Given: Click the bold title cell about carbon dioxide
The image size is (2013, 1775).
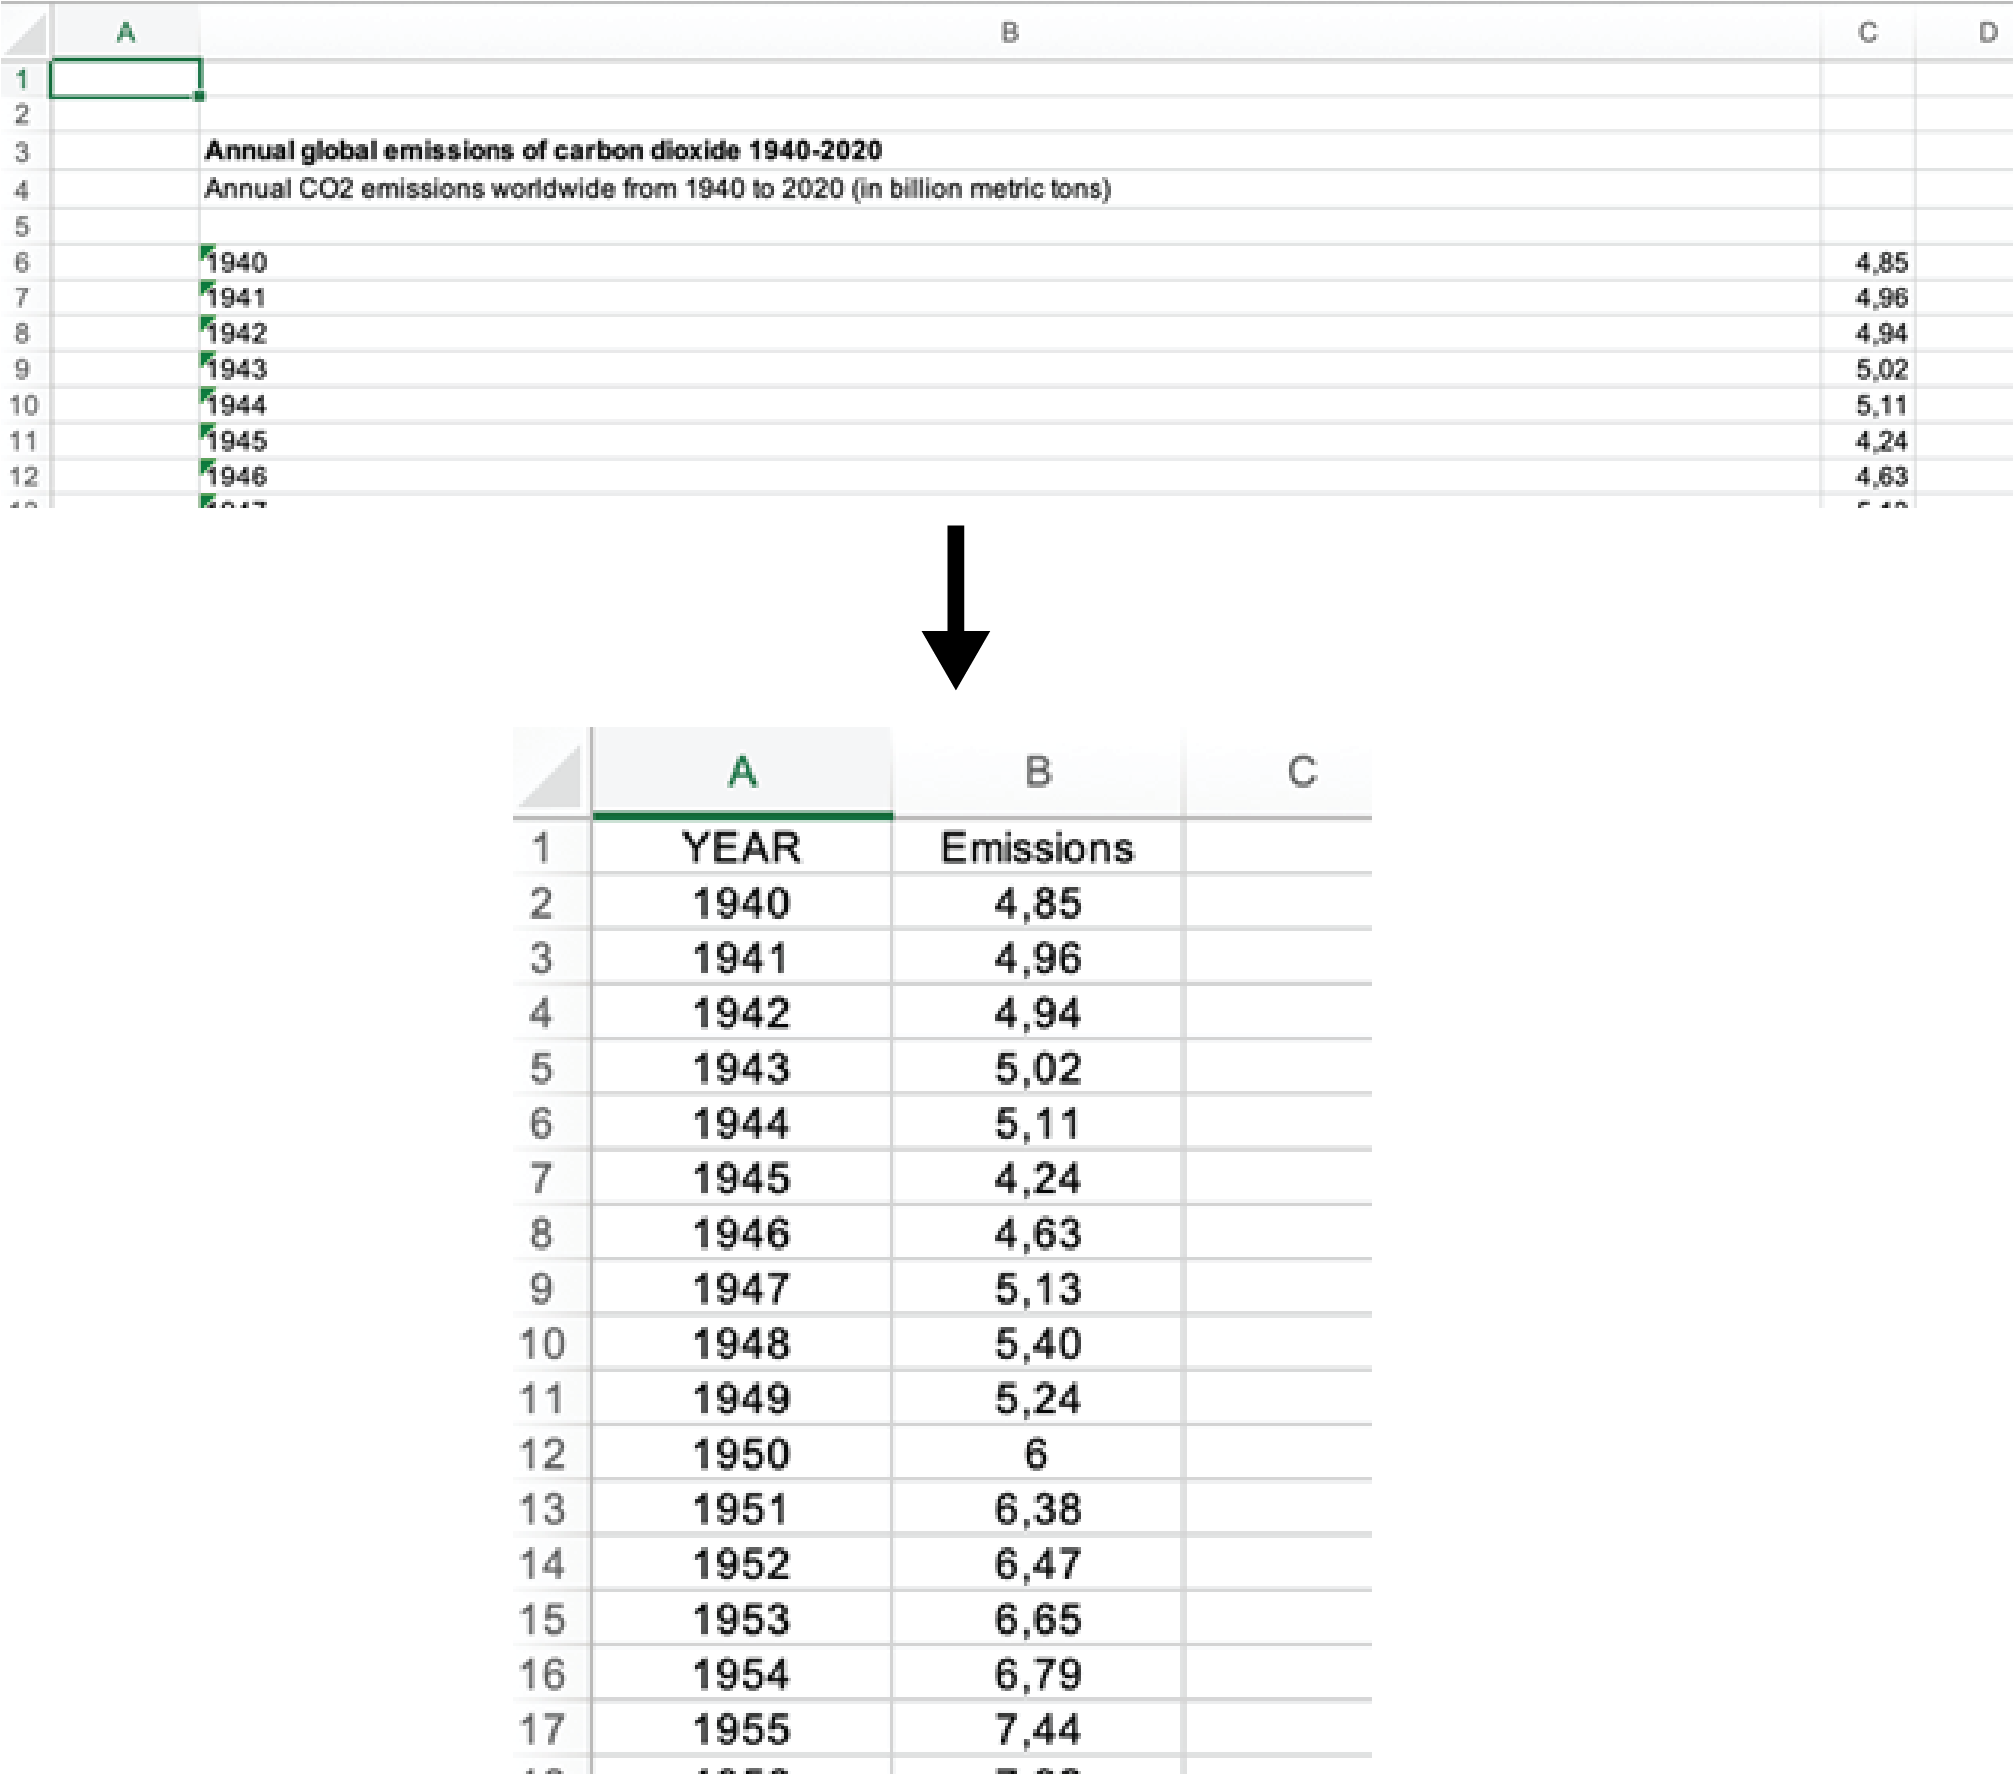Looking at the screenshot, I should 543,151.
